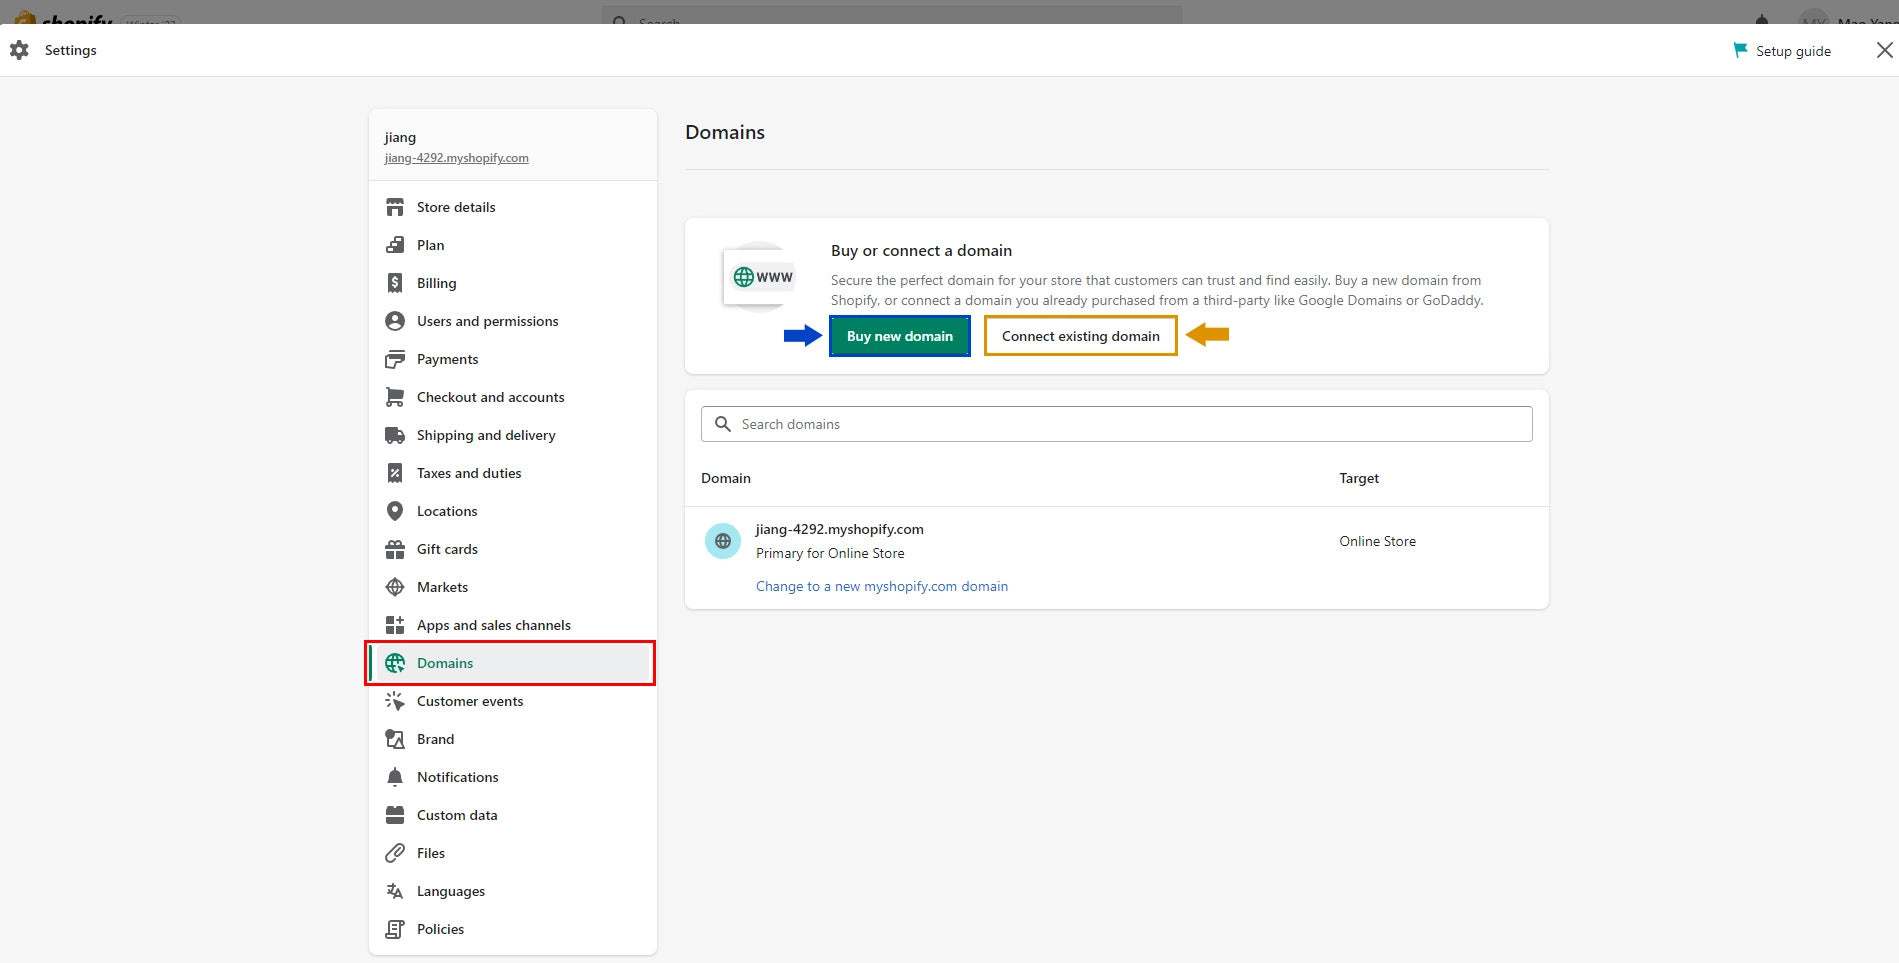Viewport: 1899px width, 963px height.
Task: Click the Settings gear icon
Action: (19, 50)
